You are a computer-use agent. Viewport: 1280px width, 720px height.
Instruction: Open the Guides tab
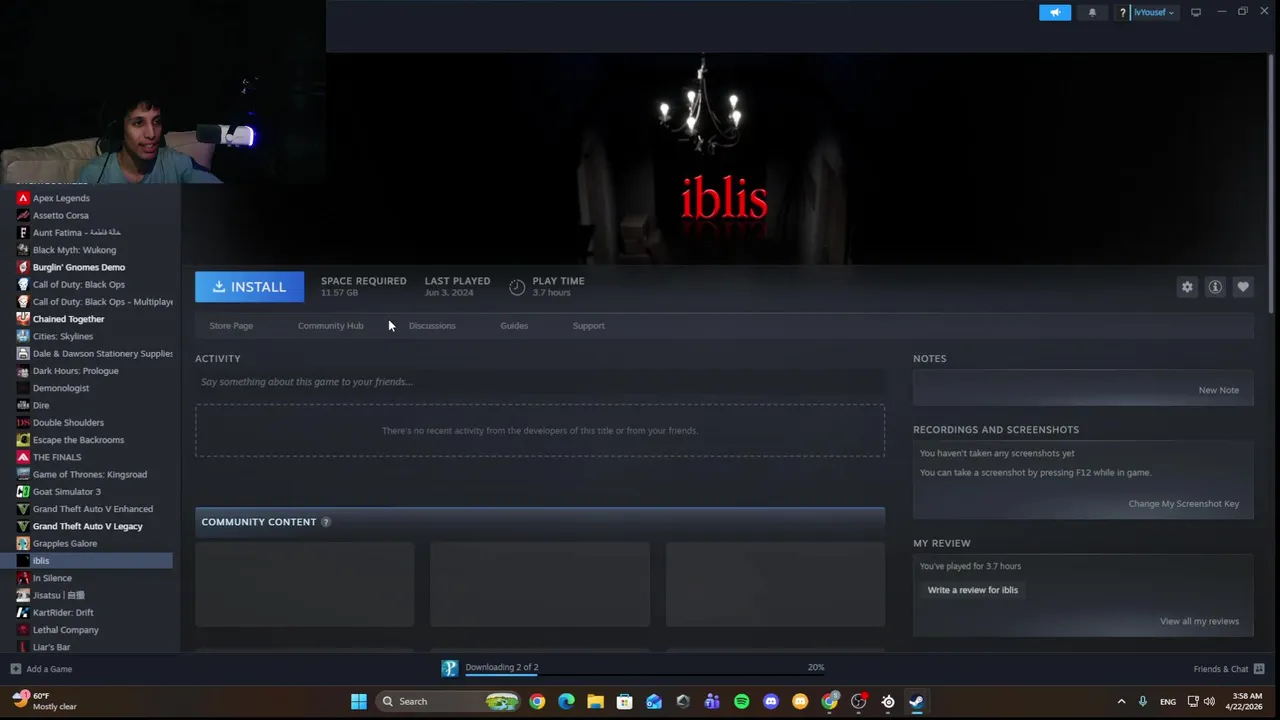click(x=514, y=325)
